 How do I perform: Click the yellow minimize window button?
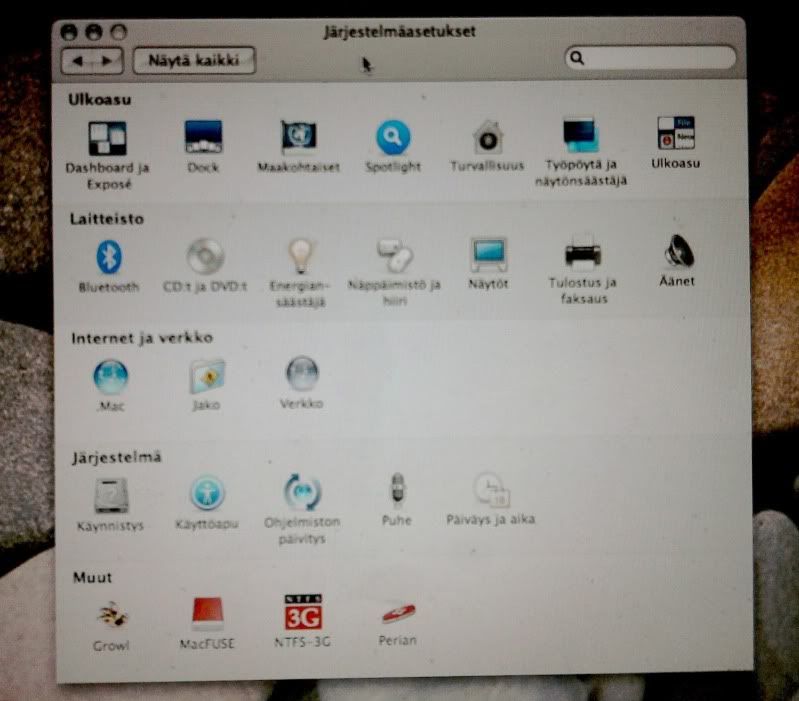(94, 33)
